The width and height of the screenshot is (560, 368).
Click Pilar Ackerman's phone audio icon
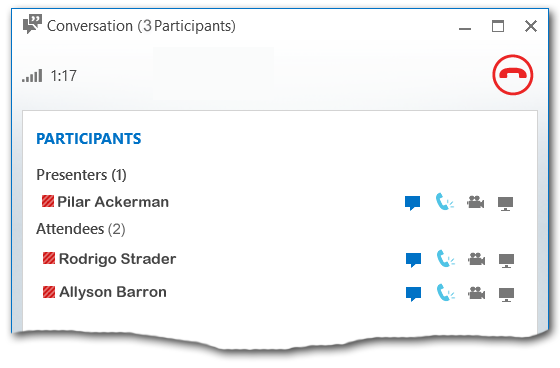[444, 202]
